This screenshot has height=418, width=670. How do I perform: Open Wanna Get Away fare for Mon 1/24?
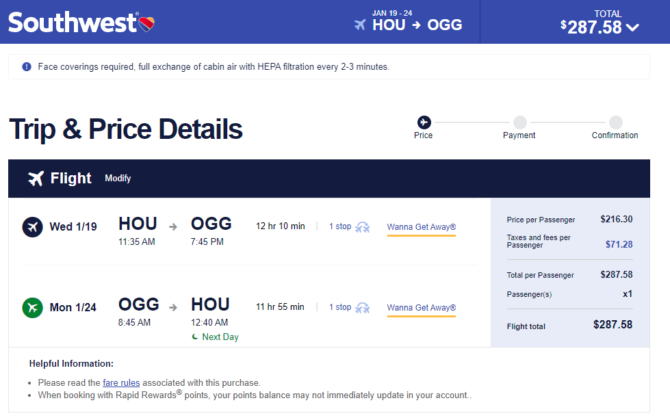(421, 308)
